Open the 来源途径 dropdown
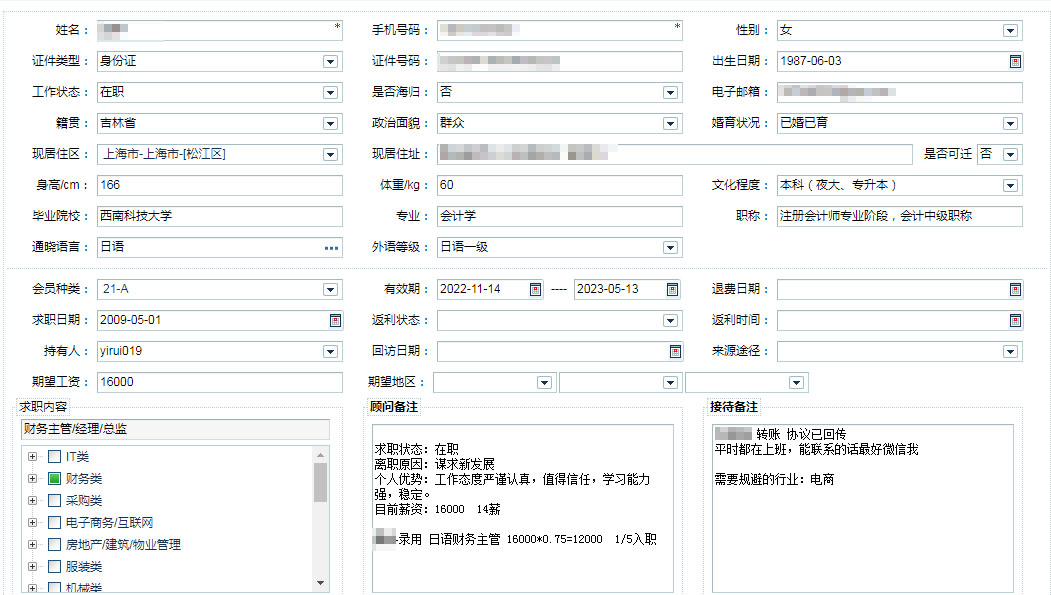 (x=1010, y=351)
